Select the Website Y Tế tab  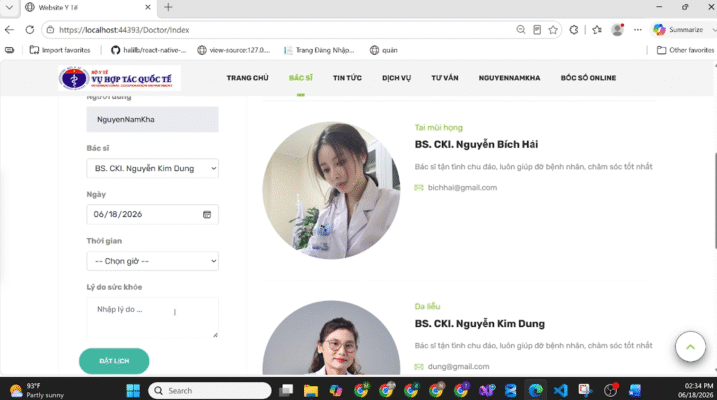[x=87, y=7]
